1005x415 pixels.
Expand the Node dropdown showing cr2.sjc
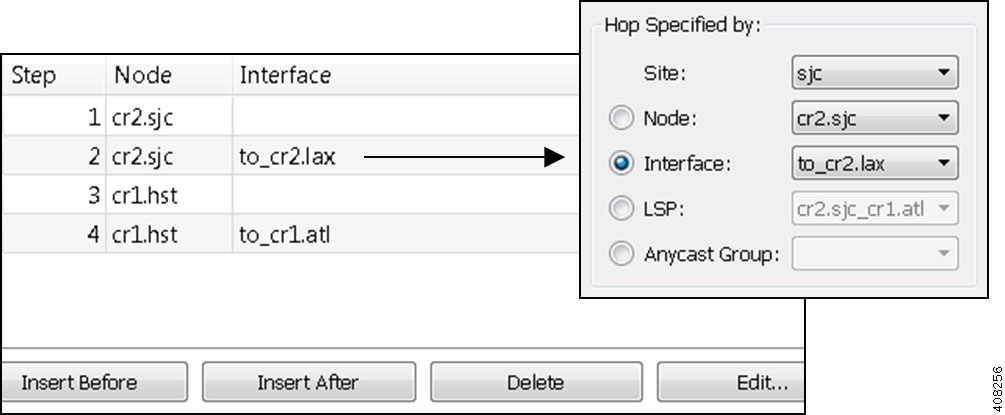(874, 118)
